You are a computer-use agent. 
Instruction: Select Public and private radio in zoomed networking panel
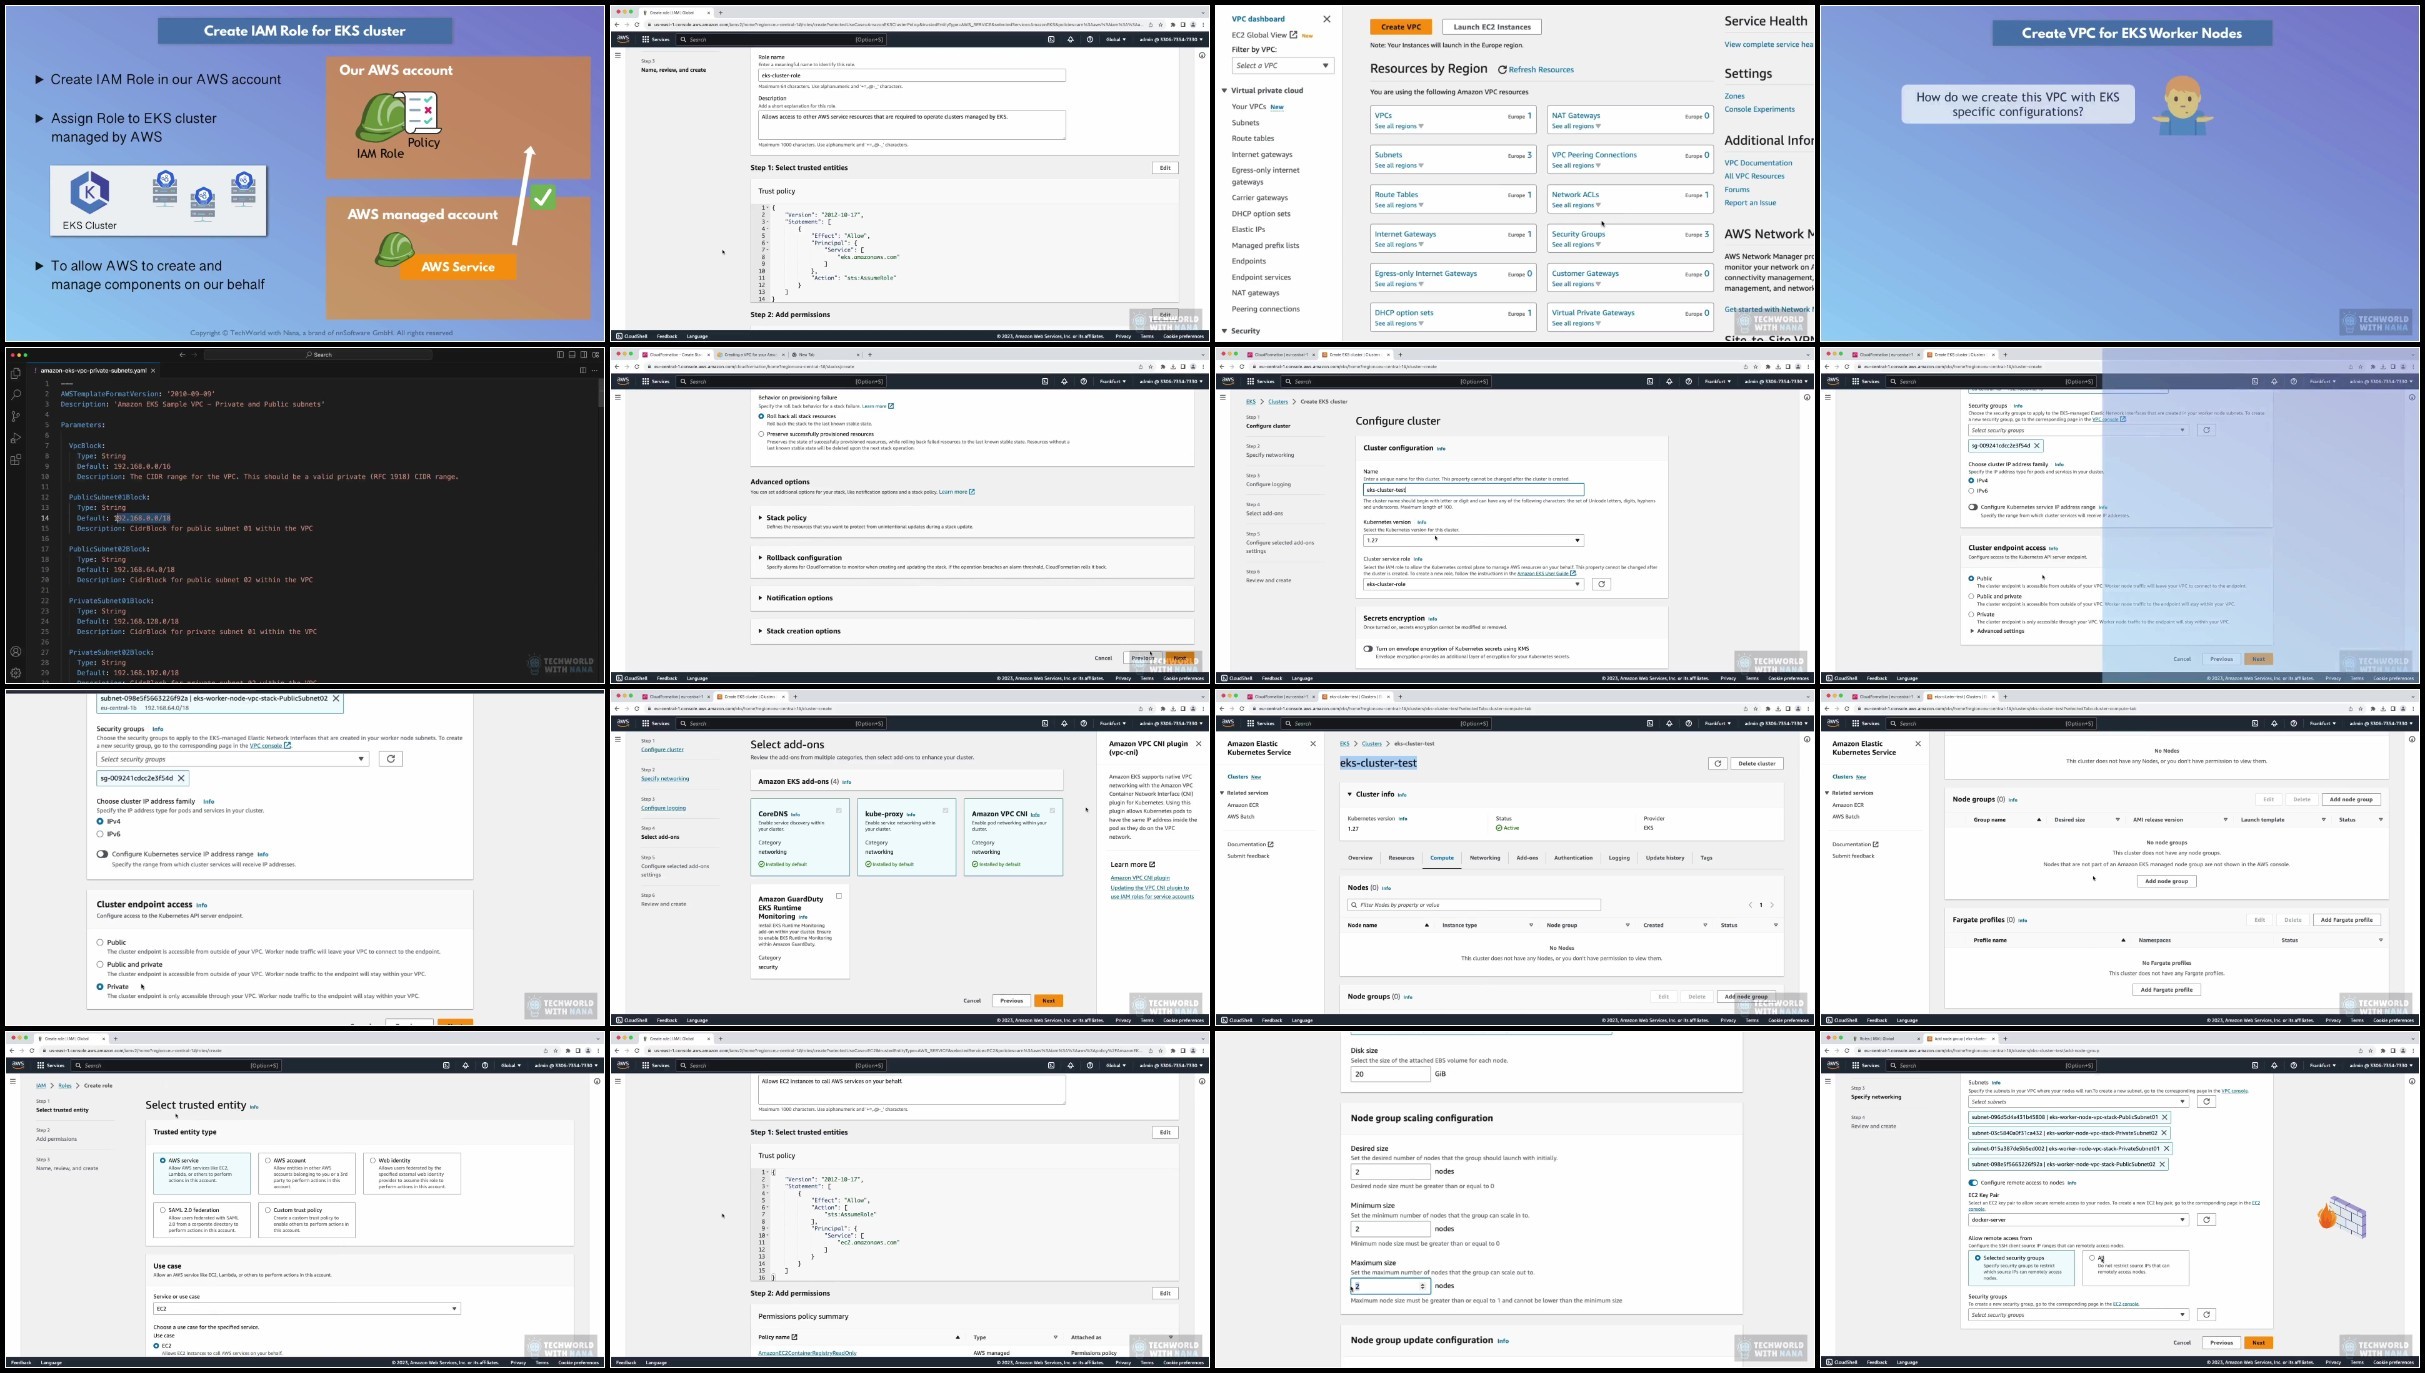click(100, 965)
